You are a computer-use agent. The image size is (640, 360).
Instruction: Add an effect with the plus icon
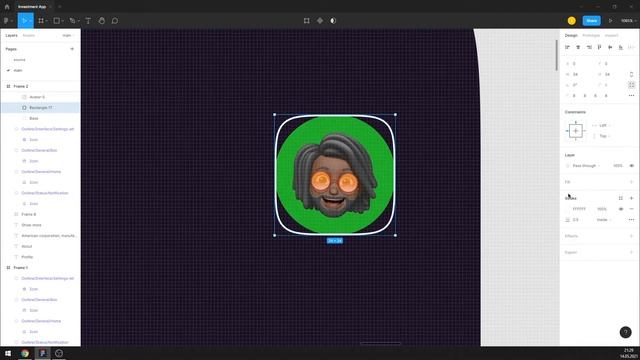631,236
